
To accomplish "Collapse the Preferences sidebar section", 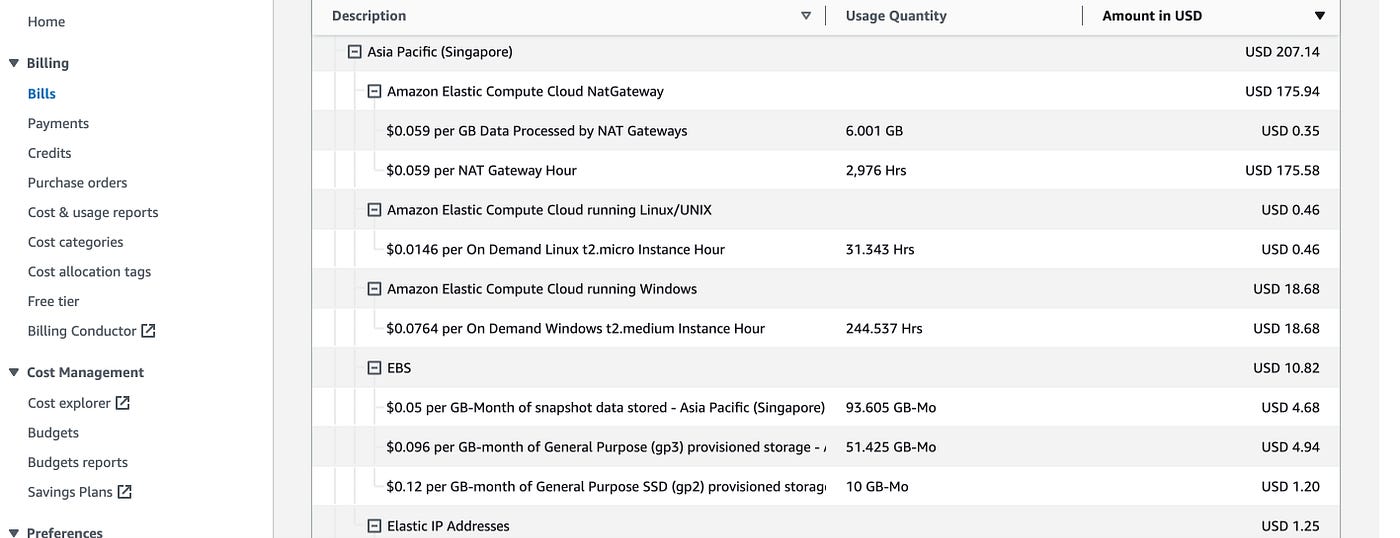I will (x=13, y=533).
